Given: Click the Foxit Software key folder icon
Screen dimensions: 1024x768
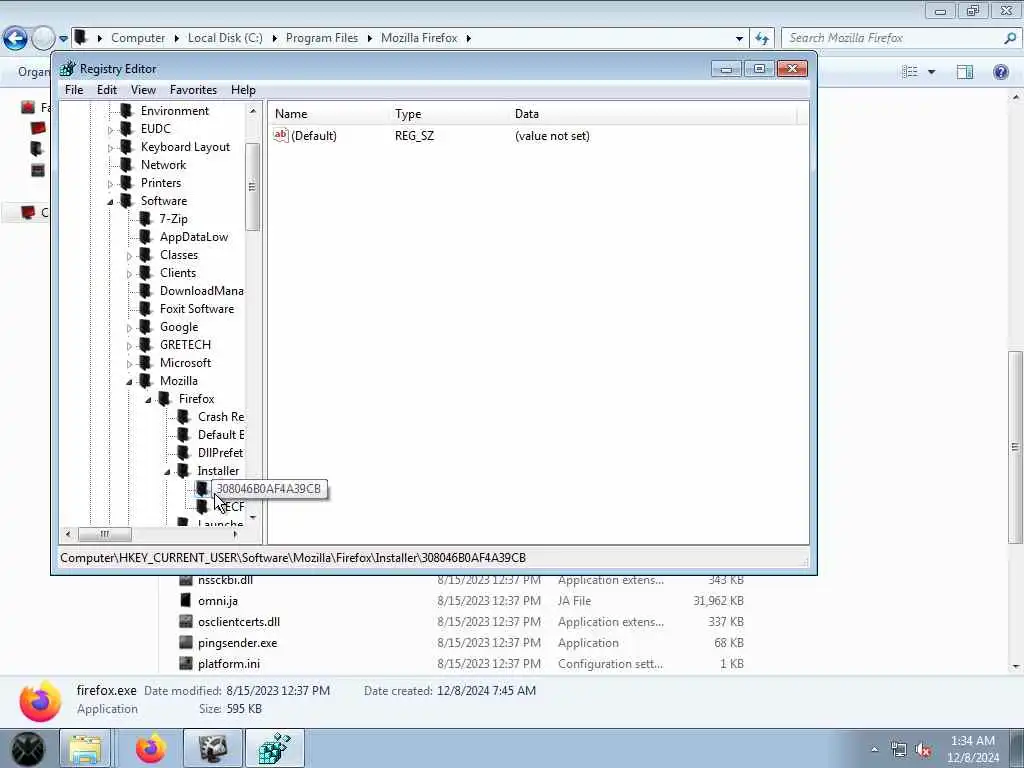Looking at the screenshot, I should point(146,308).
